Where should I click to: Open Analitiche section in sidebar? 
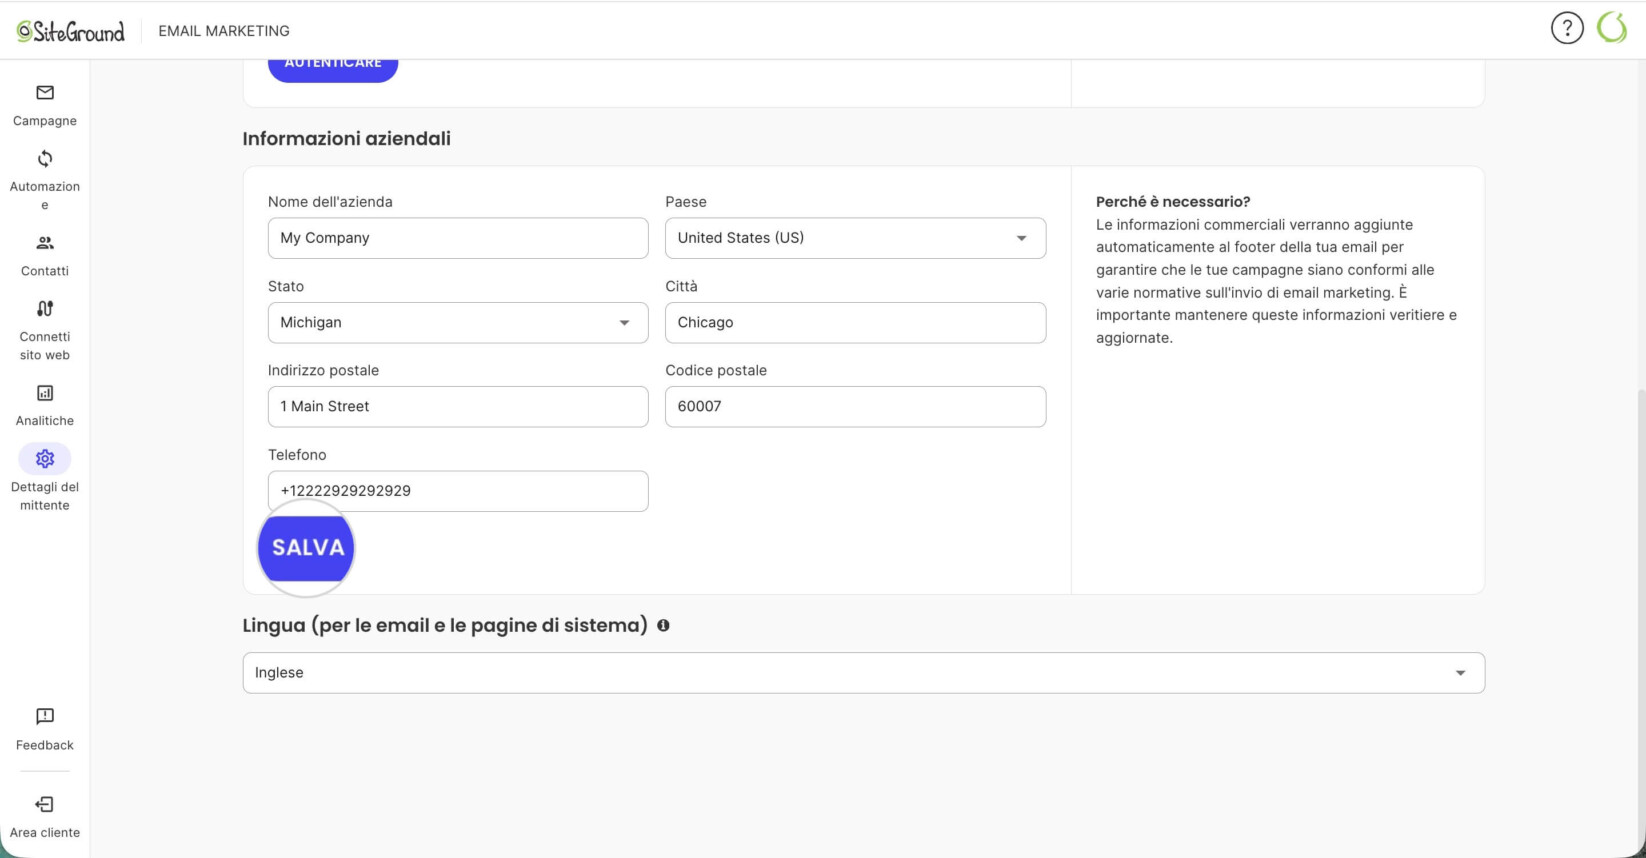[x=45, y=406]
